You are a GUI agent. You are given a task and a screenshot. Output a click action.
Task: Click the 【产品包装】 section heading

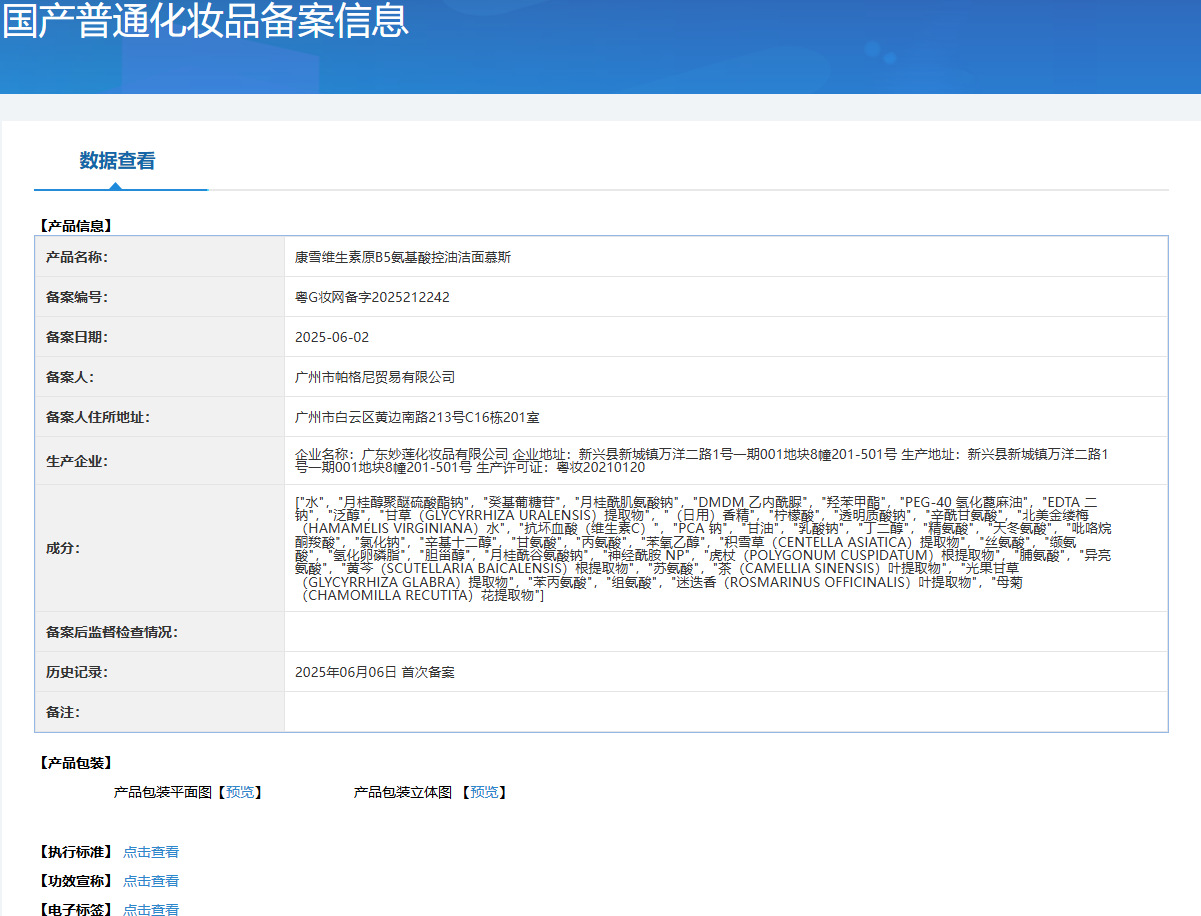[75, 763]
